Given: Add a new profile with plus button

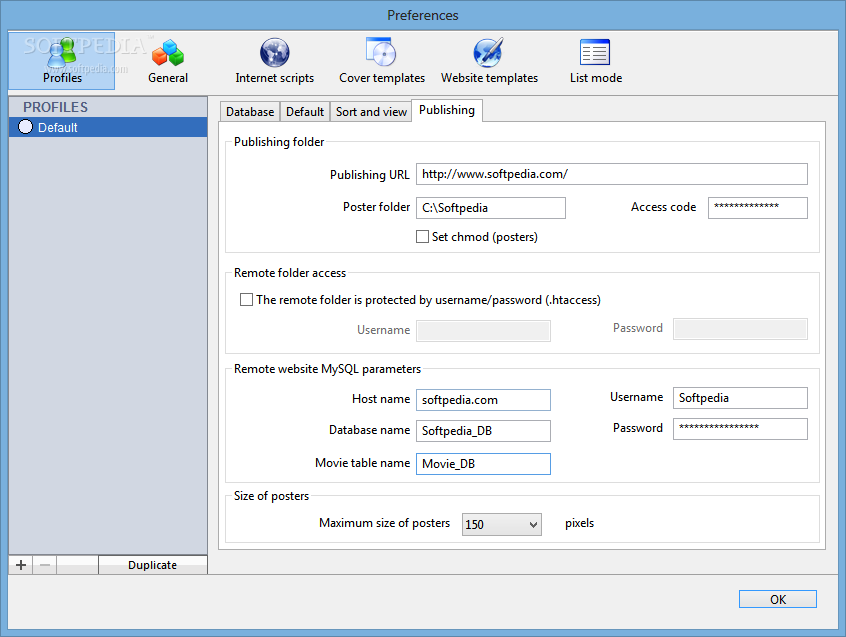Looking at the screenshot, I should point(21,565).
